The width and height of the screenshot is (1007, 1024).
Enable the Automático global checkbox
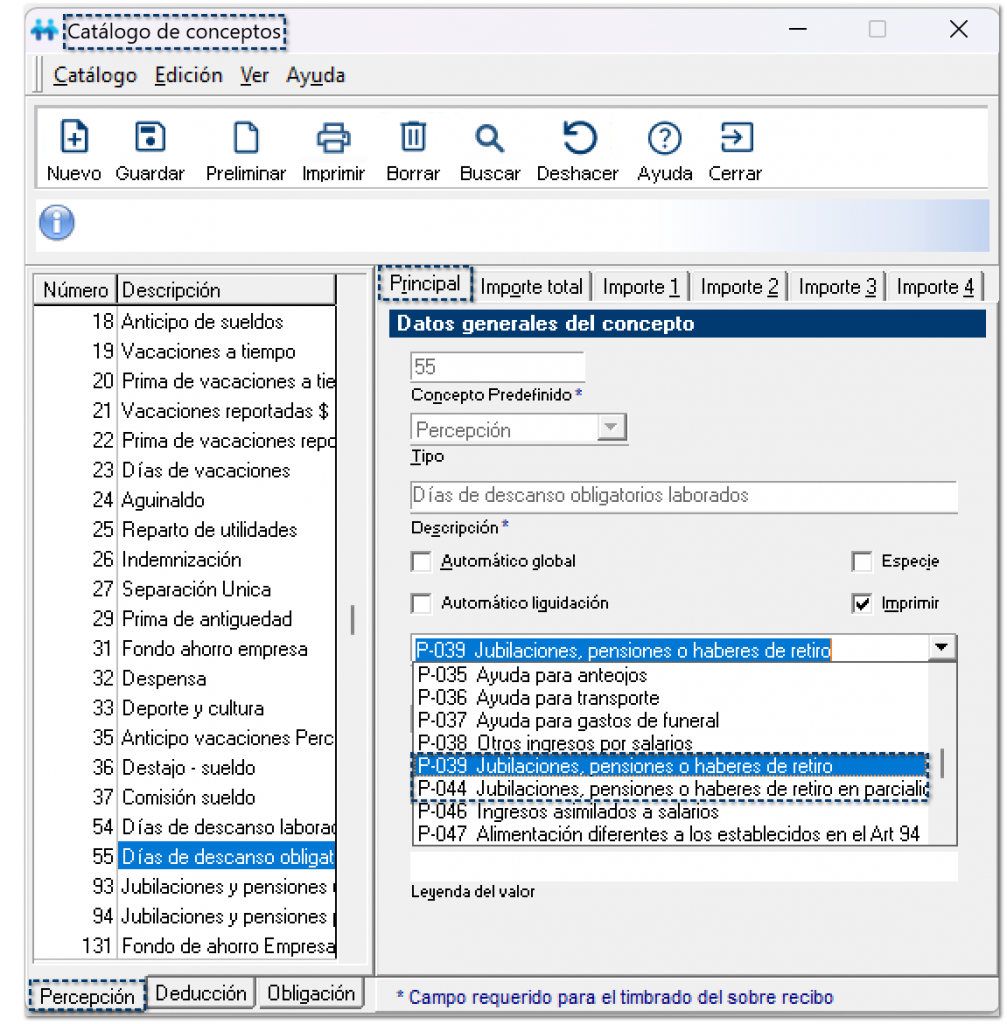pyautogui.click(x=422, y=562)
